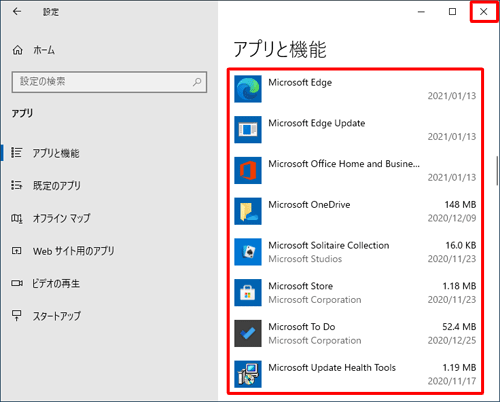The image size is (500, 402).
Task: Click the 16.0 KB size value
Action: coord(461,245)
